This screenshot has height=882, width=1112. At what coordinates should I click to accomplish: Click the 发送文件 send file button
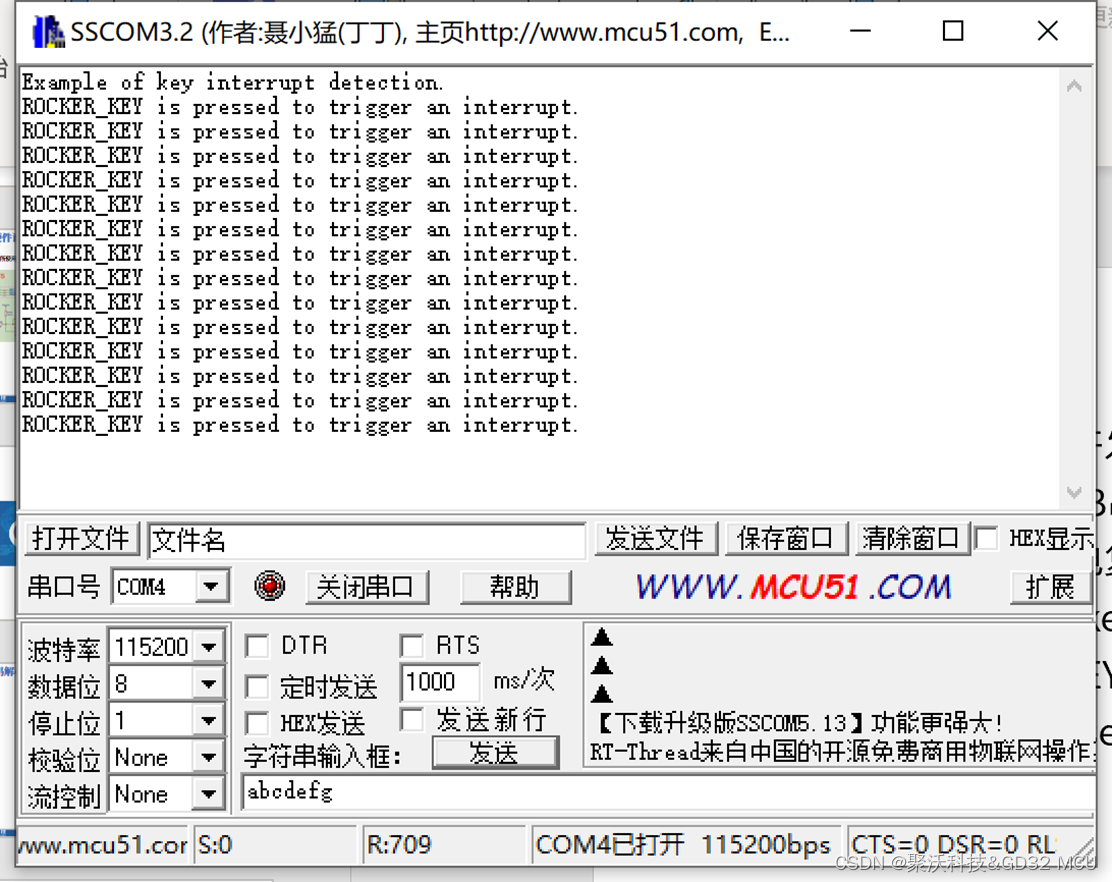[x=655, y=539]
